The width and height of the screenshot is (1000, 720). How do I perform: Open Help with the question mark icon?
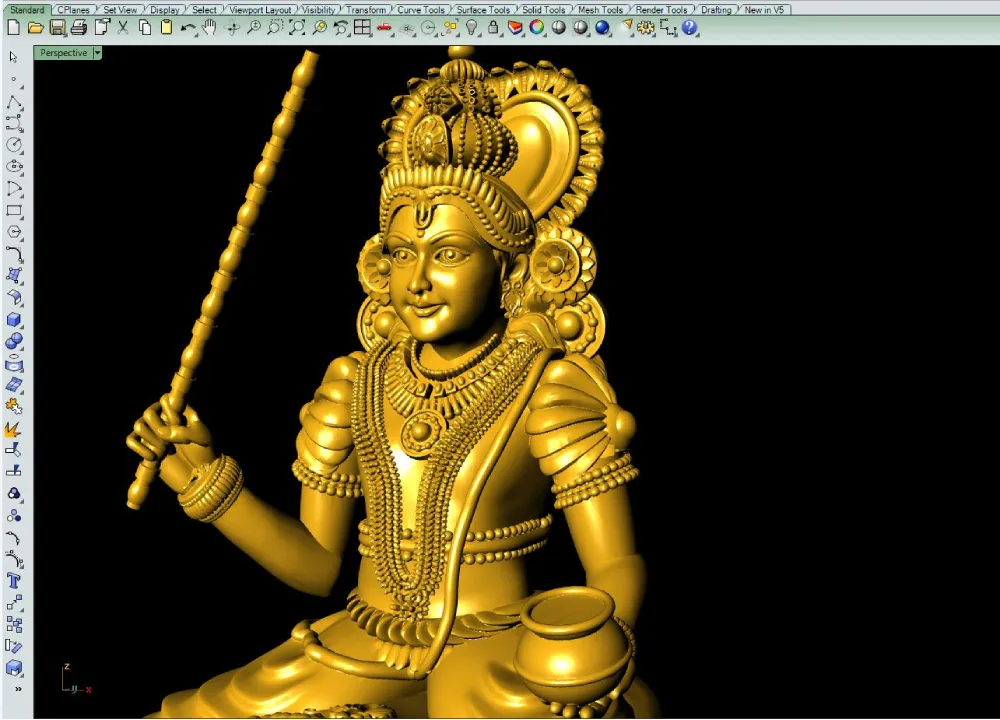tap(689, 27)
